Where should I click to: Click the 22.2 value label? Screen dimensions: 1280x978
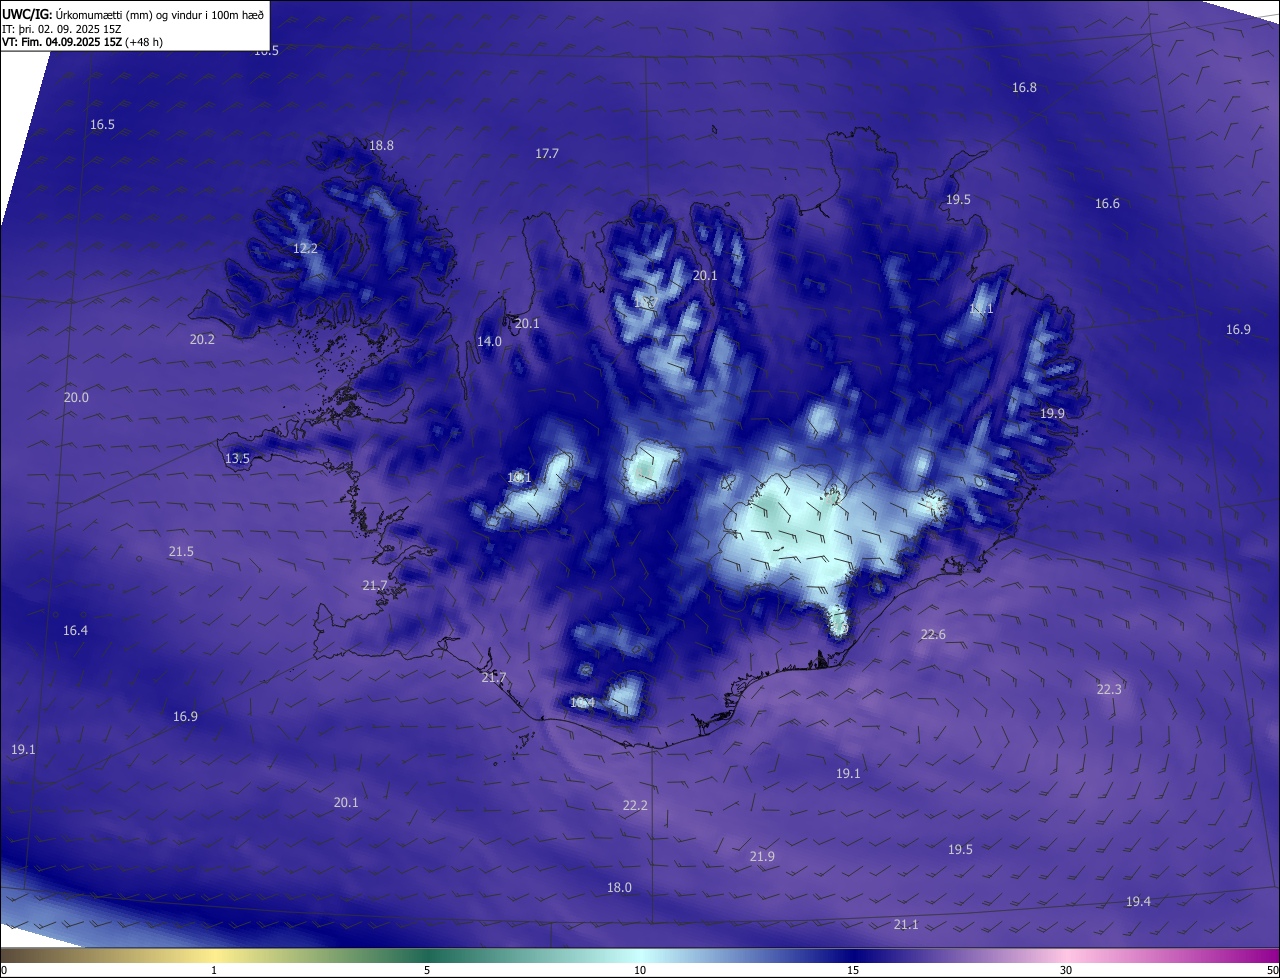pyautogui.click(x=635, y=806)
